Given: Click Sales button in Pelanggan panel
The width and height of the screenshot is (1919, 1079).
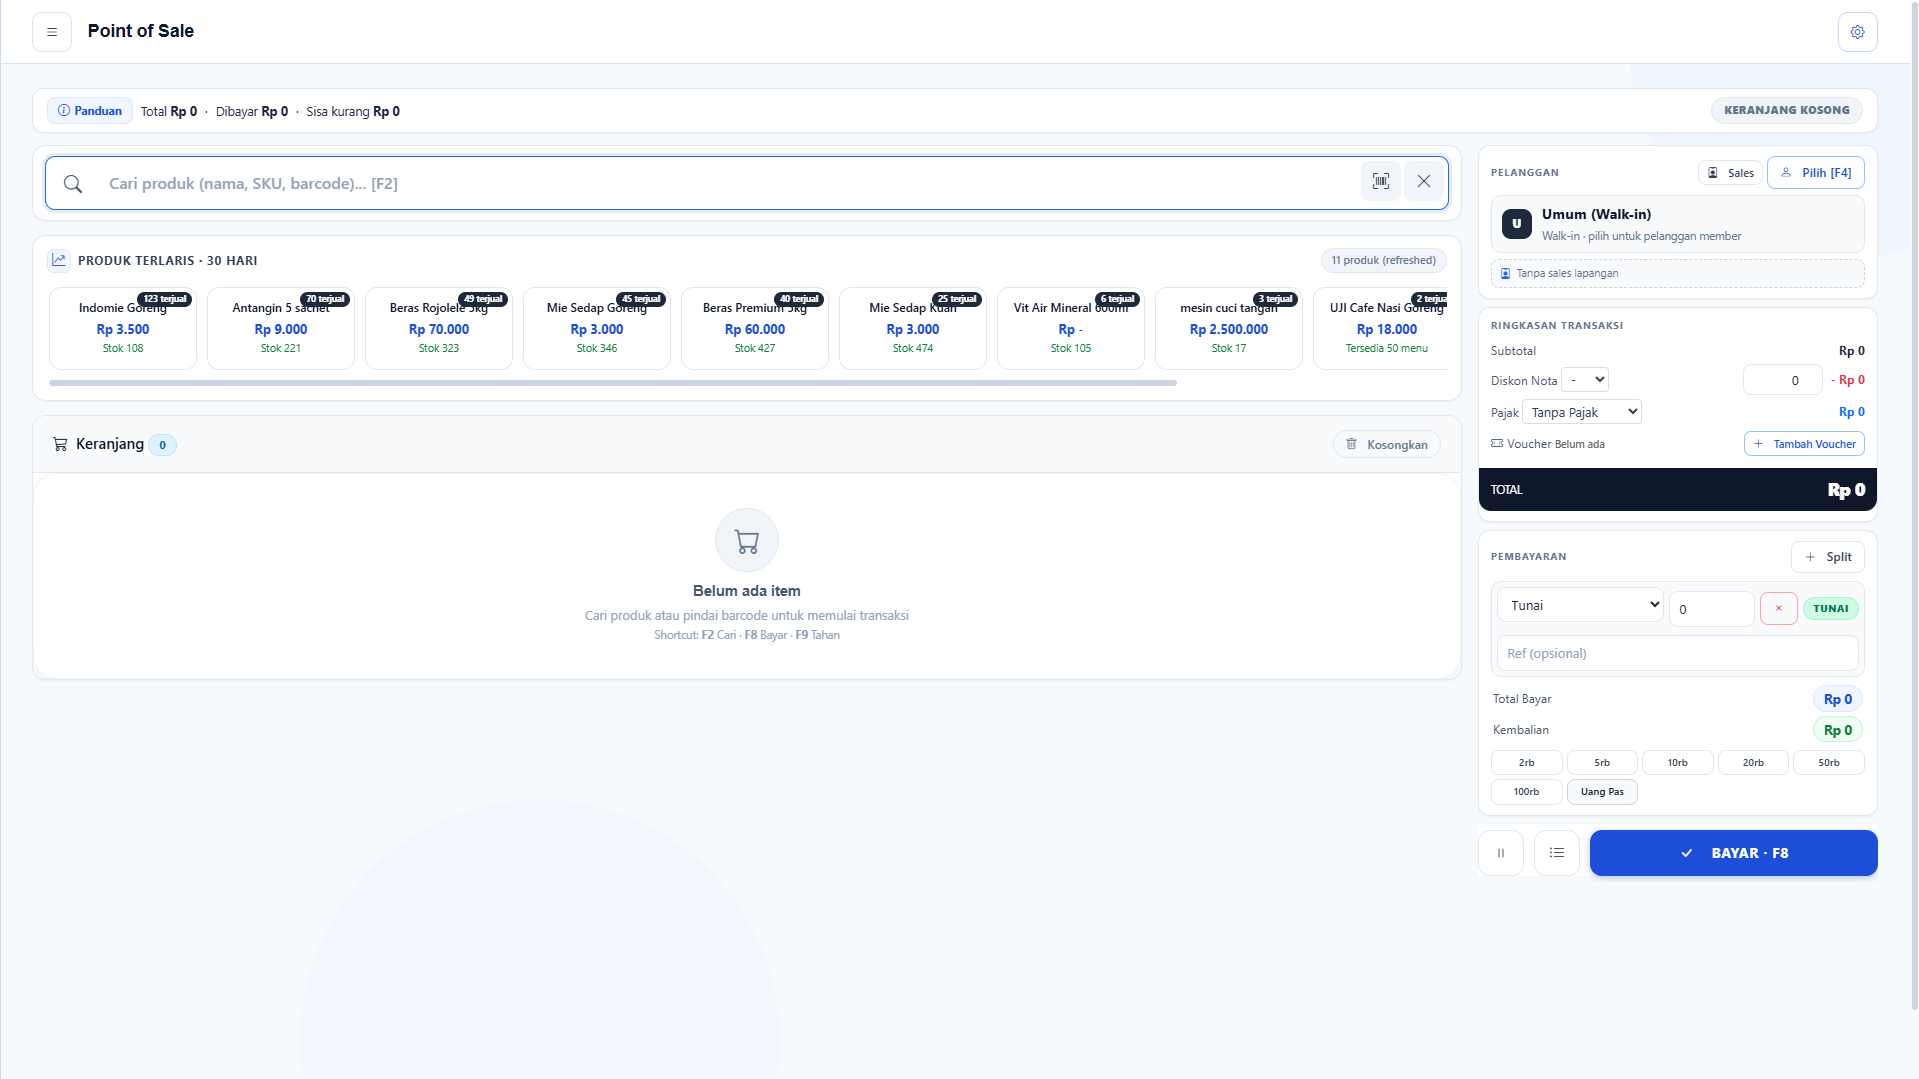Looking at the screenshot, I should 1730,173.
